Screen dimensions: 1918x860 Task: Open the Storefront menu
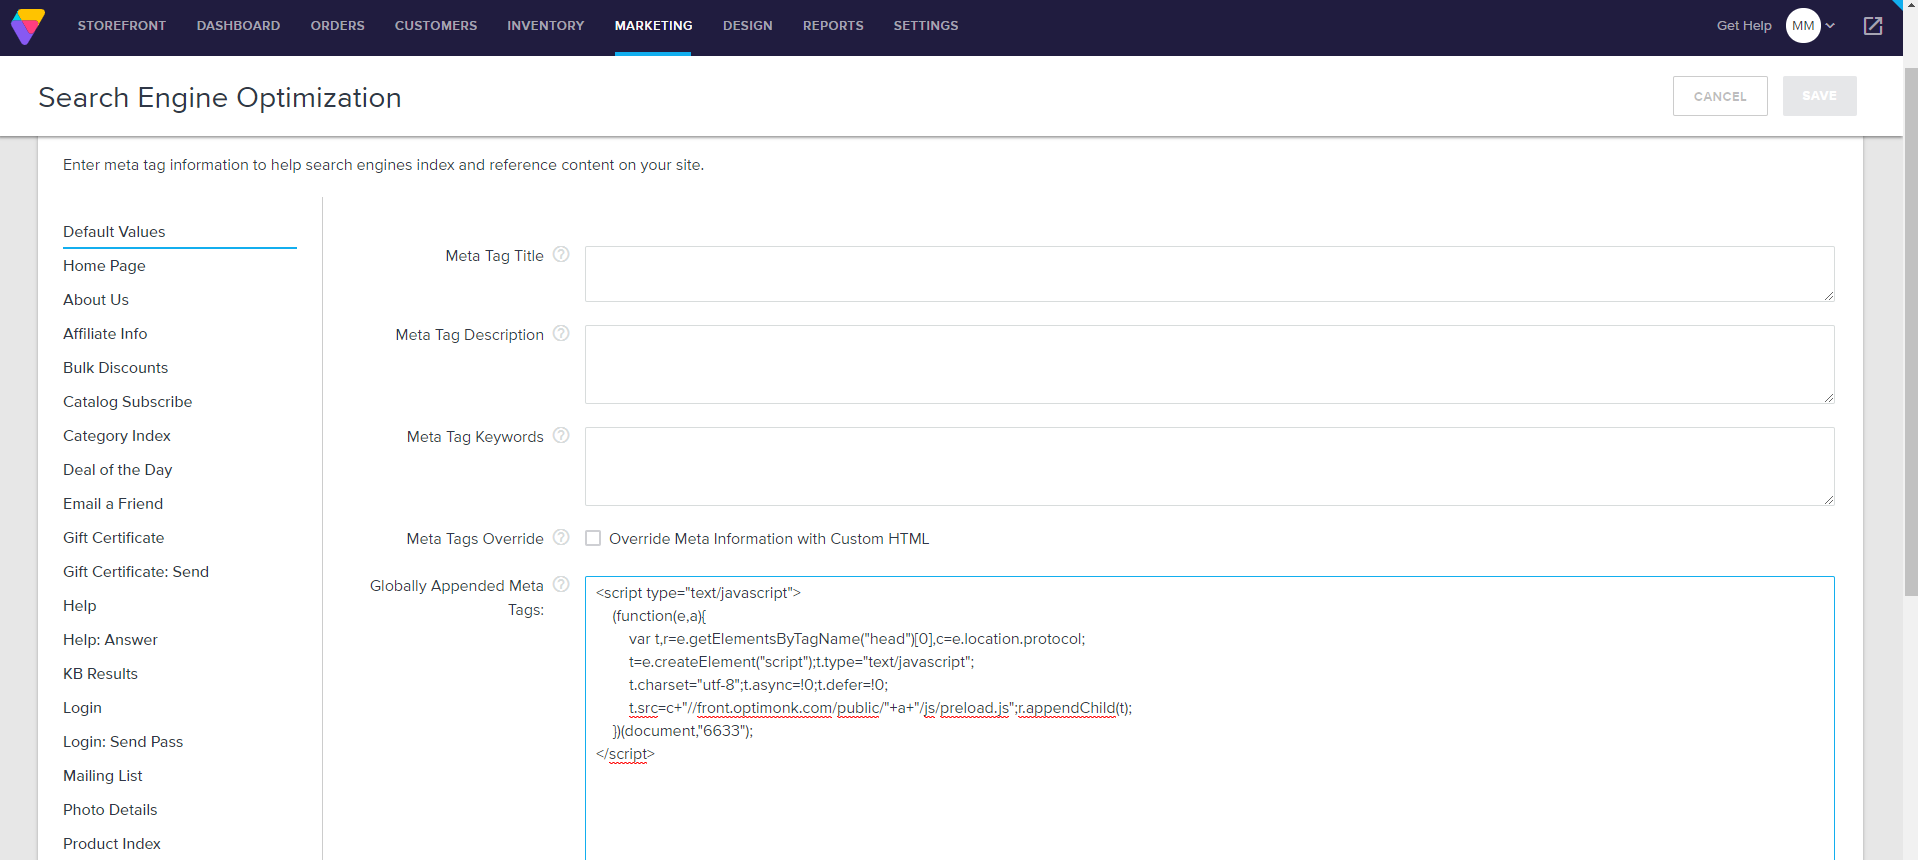[x=122, y=26]
